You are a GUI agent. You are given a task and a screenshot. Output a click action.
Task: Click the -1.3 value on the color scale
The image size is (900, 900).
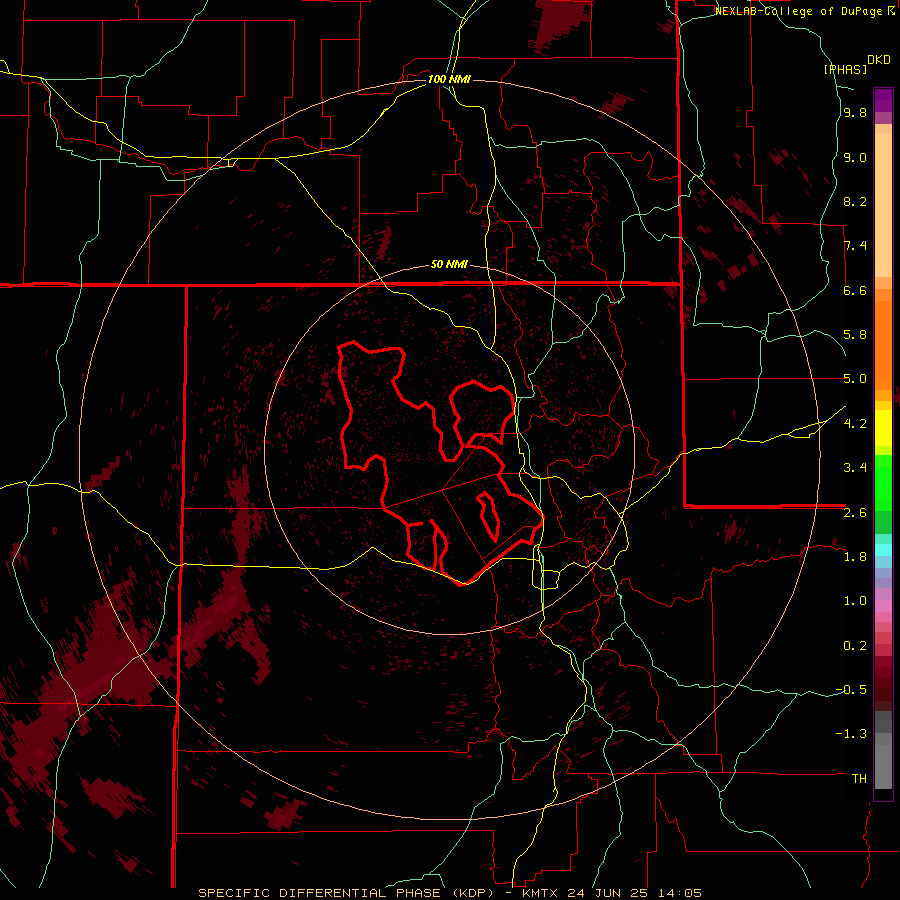pos(851,734)
